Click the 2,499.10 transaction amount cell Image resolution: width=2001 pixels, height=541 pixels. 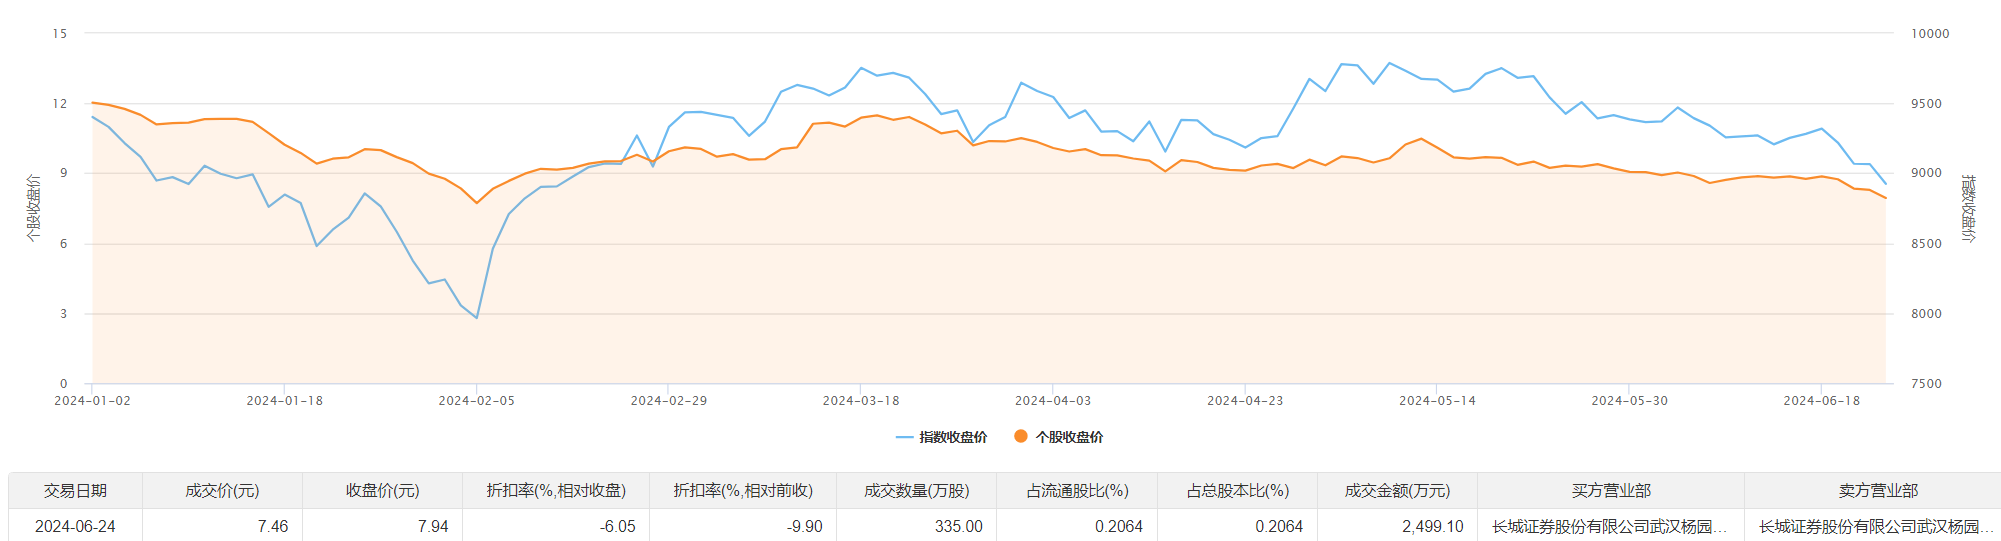[1432, 526]
